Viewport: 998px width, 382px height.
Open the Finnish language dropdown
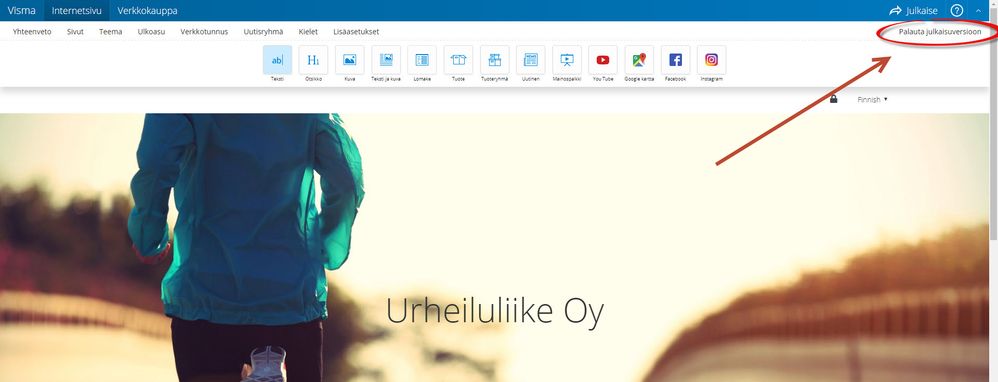(872, 100)
